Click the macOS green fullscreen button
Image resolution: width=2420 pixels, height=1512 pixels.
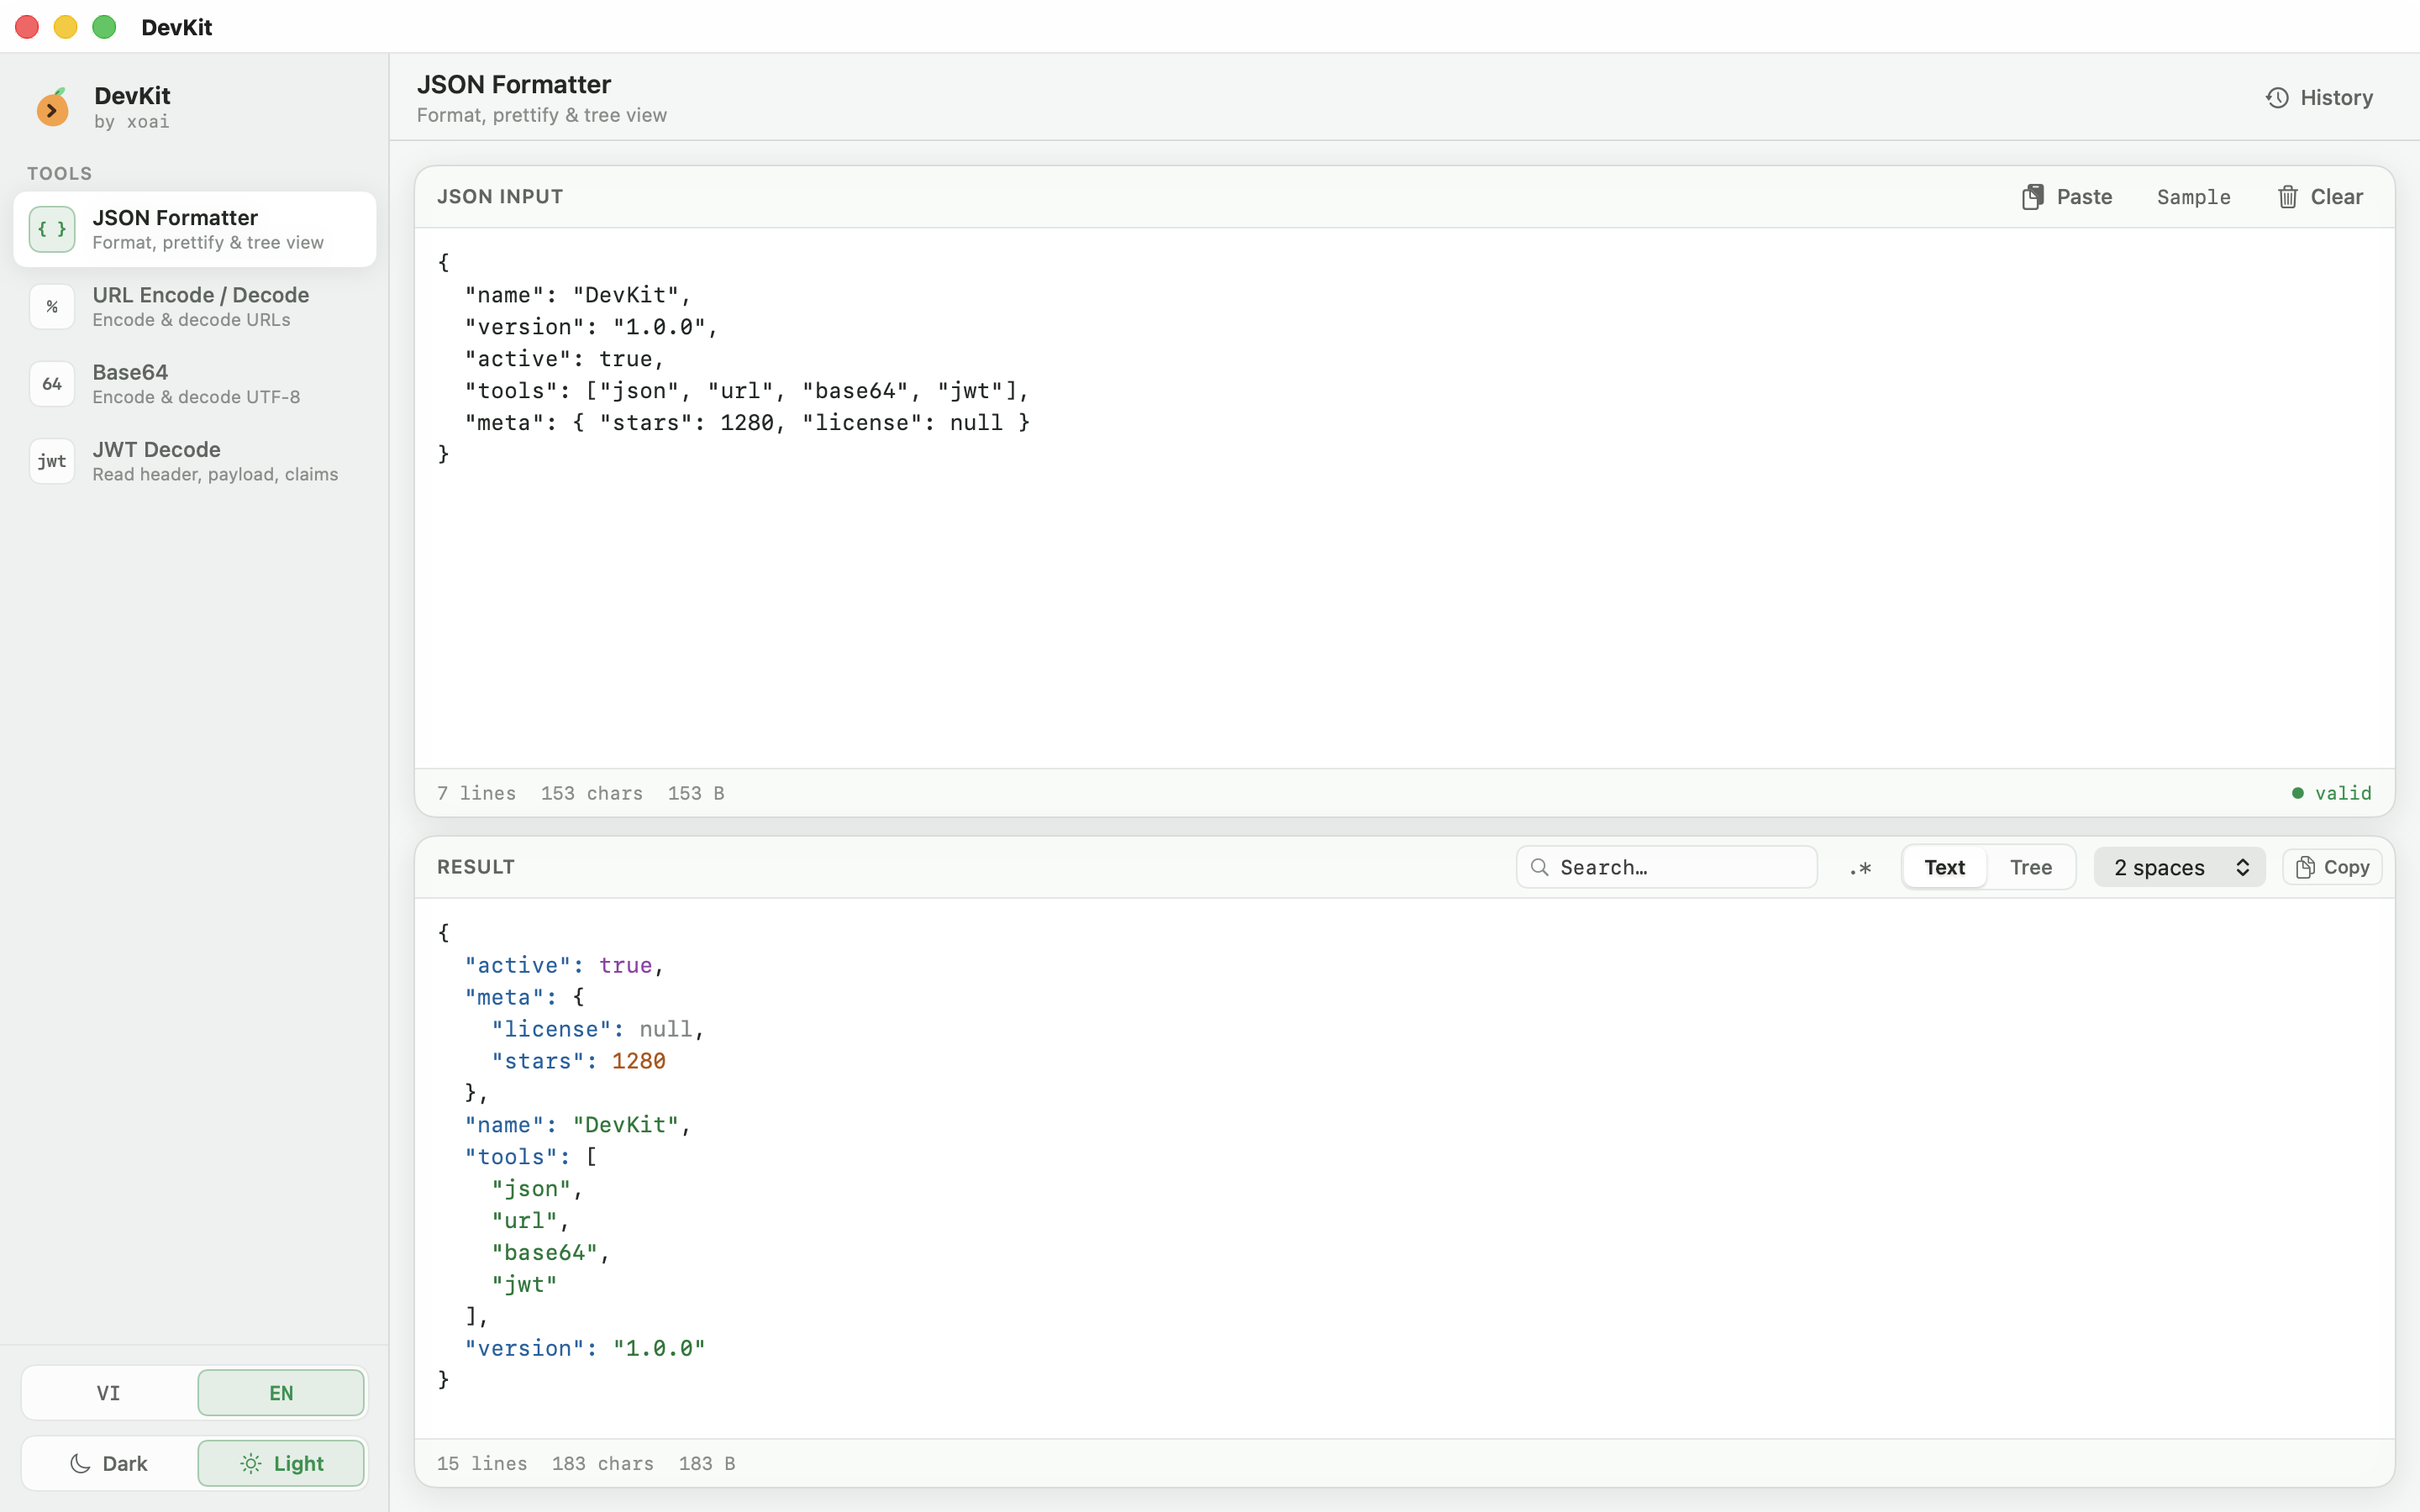pyautogui.click(x=104, y=27)
